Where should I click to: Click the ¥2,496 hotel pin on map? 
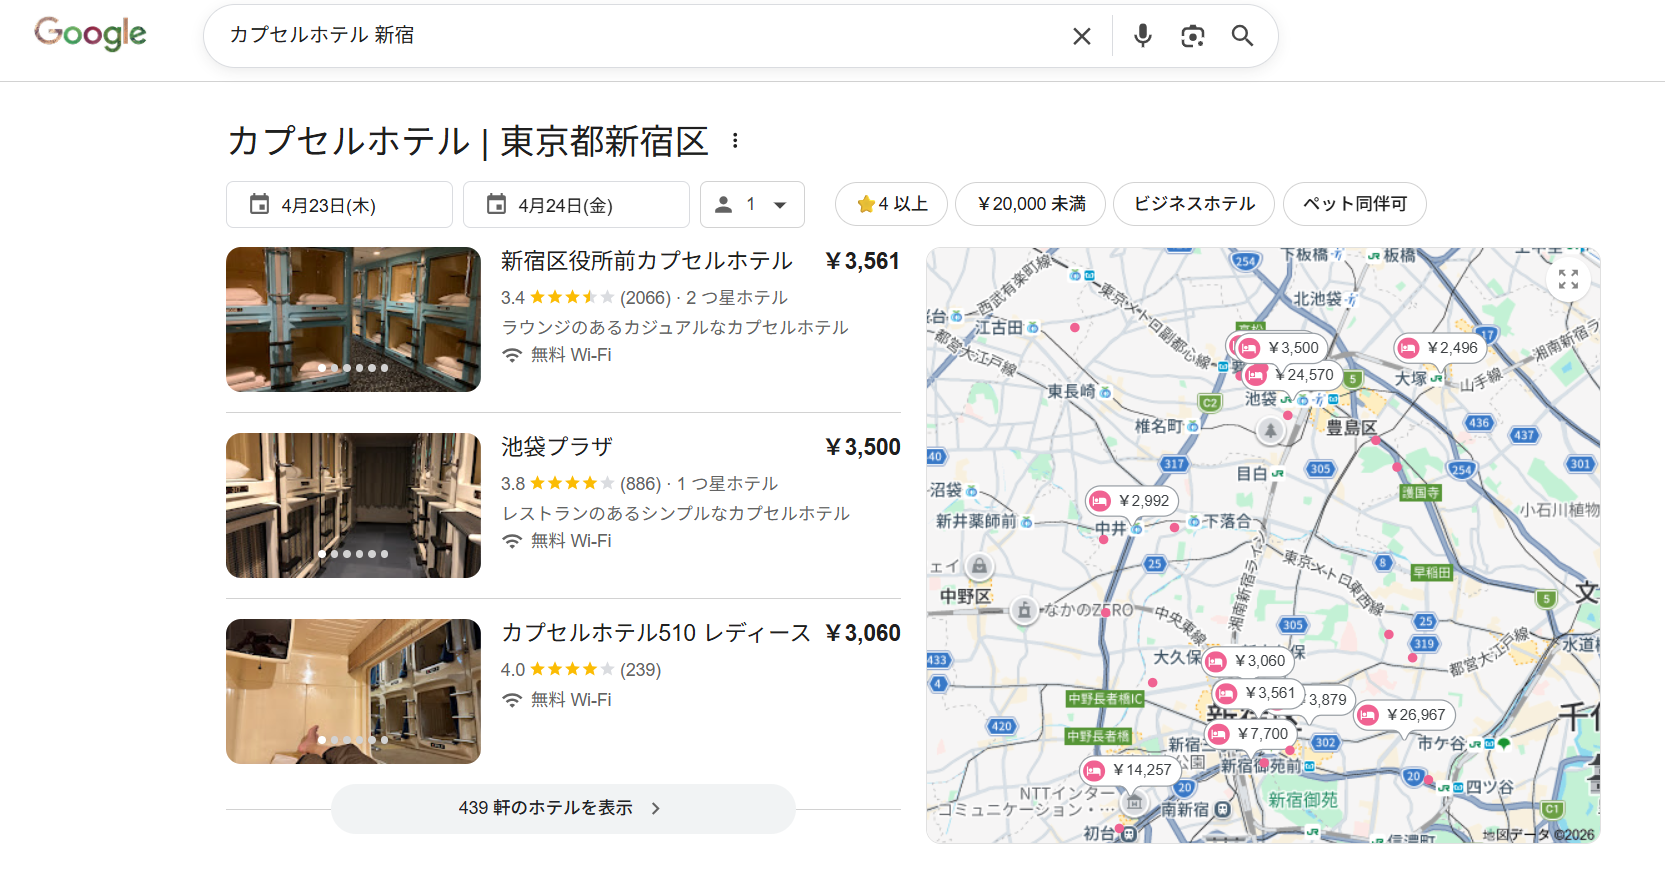click(1439, 348)
